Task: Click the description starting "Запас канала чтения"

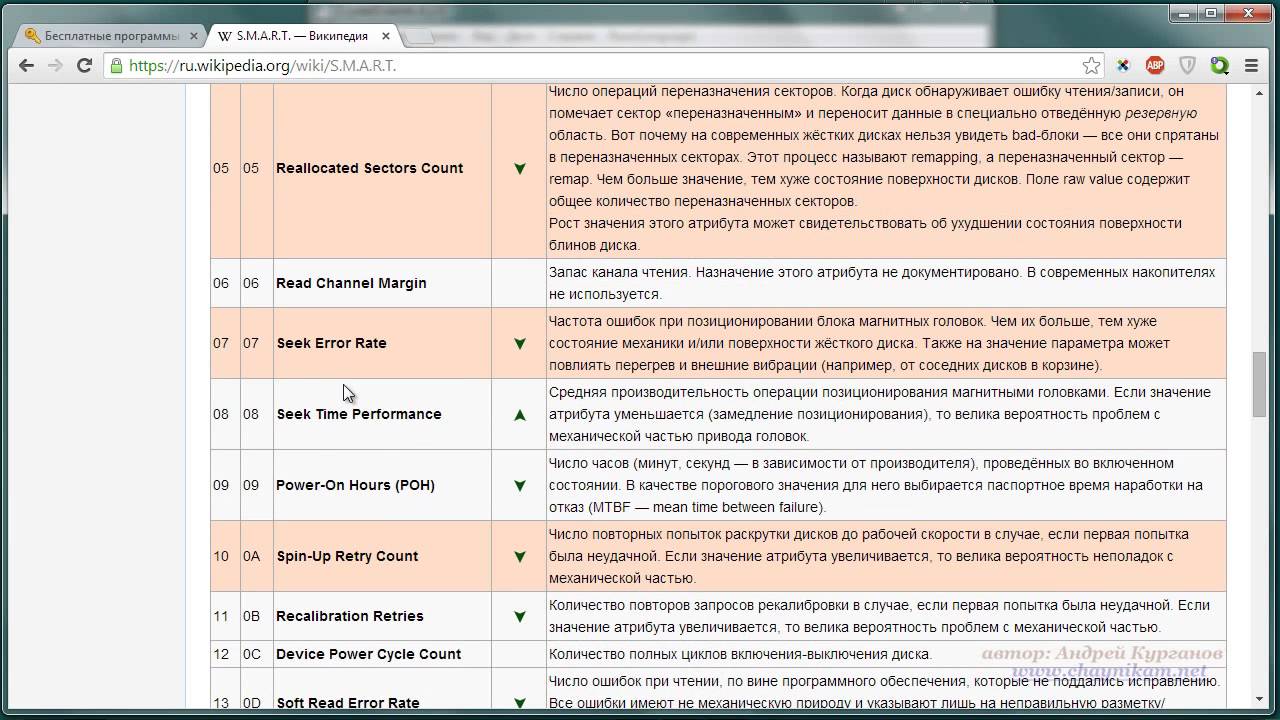Action: coord(882,283)
